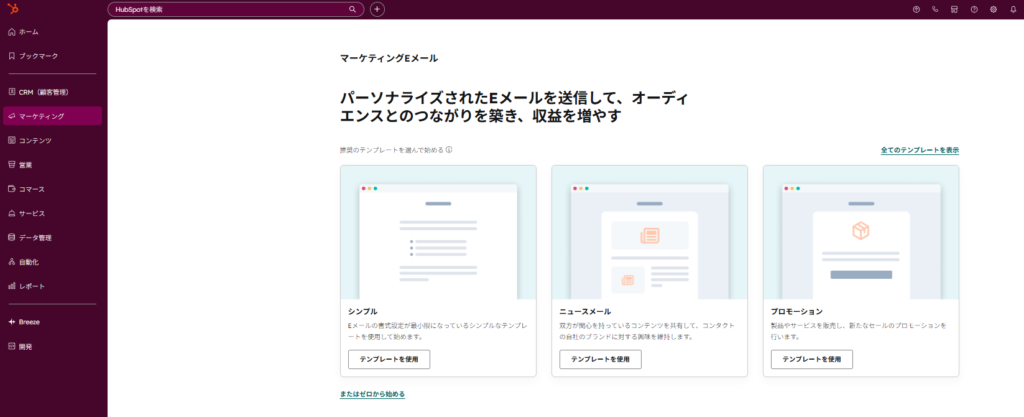Click the ニュースメール template preview image
The image size is (1024, 417).
click(x=649, y=232)
